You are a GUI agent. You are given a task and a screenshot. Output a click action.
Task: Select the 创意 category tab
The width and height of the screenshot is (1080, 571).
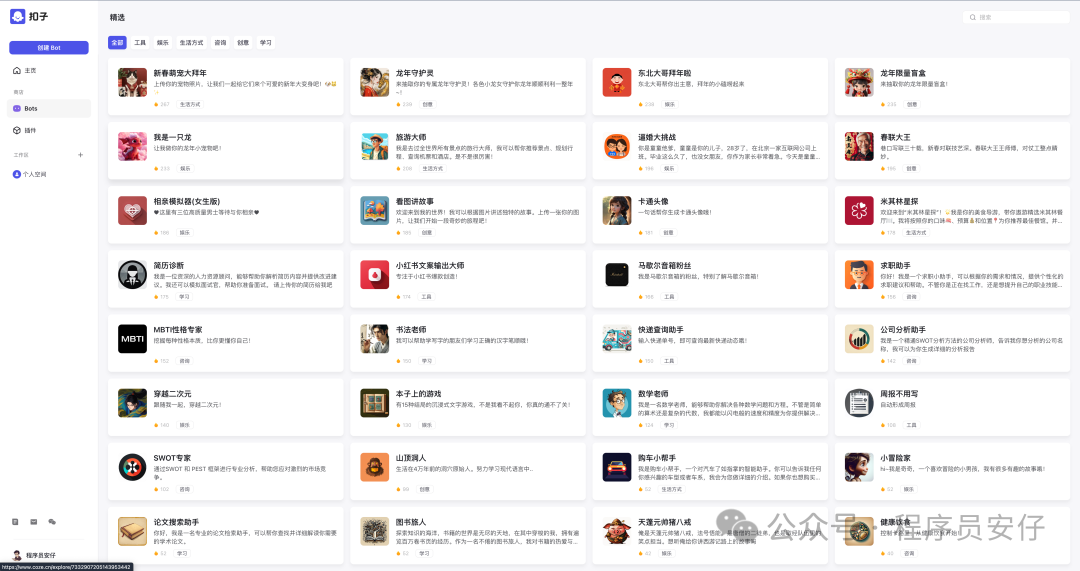click(x=243, y=43)
